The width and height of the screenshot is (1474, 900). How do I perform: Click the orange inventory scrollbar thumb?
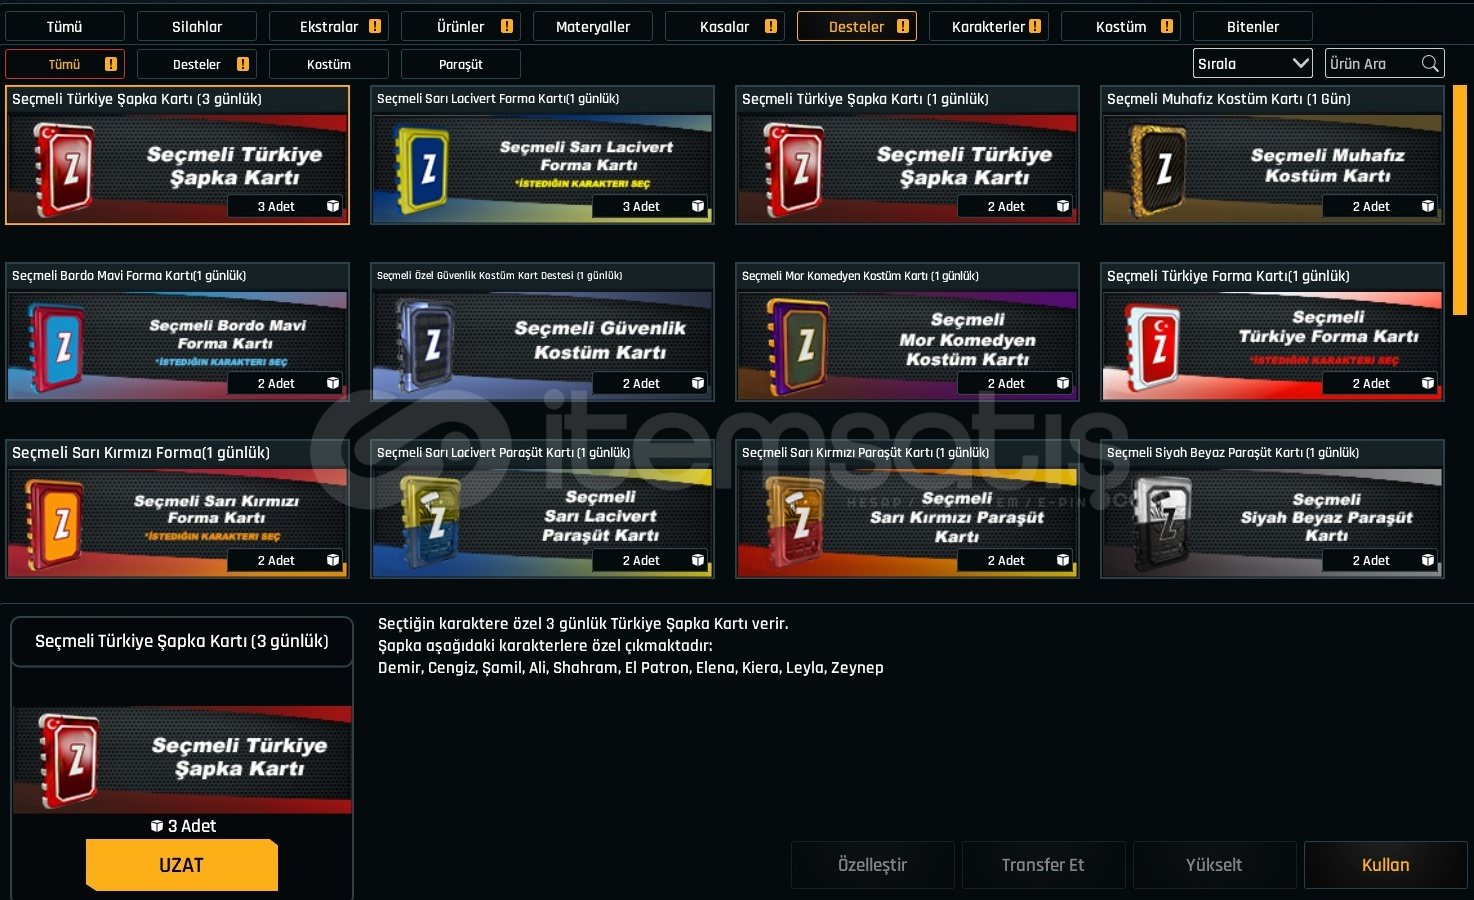(1460, 200)
